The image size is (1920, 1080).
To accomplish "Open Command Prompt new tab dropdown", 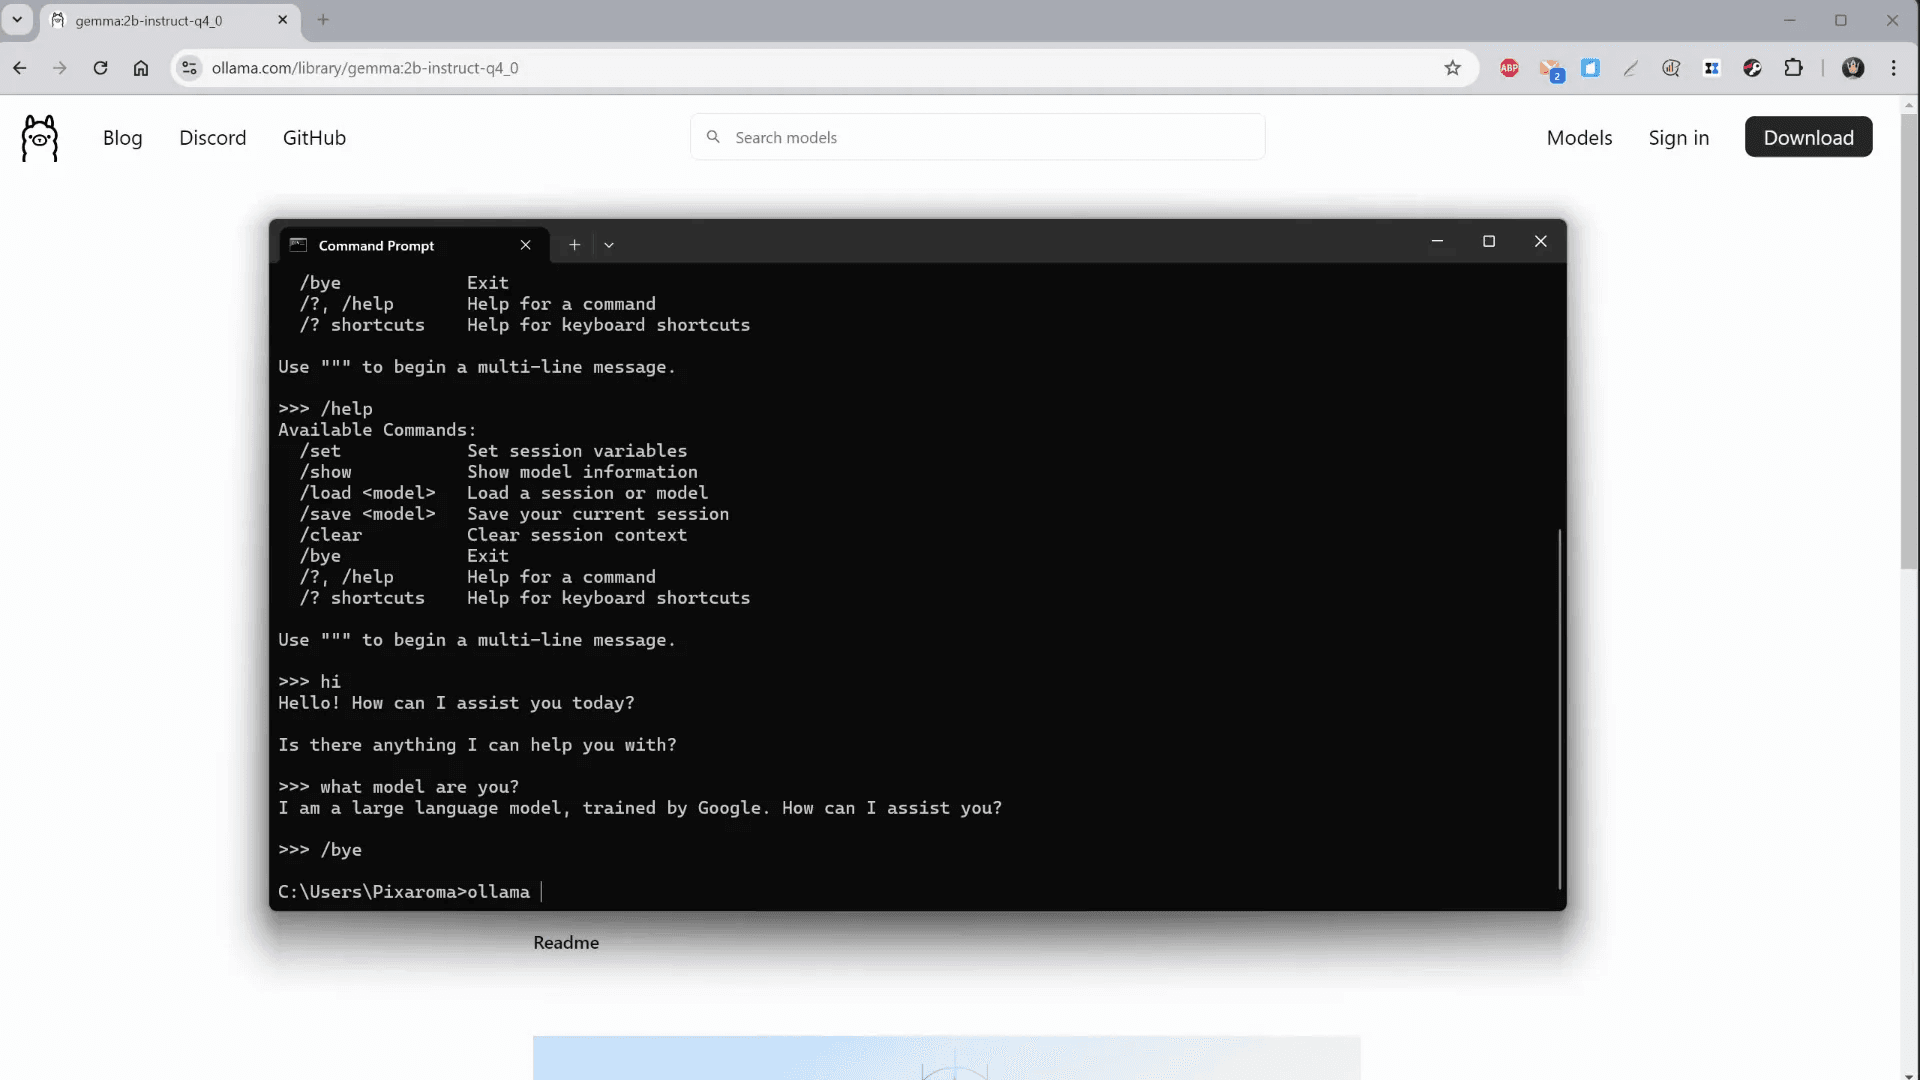I will coord(609,245).
